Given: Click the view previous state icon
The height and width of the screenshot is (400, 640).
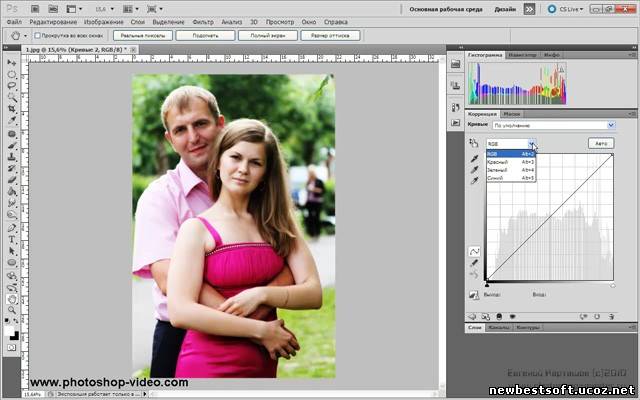Looking at the screenshot, I should coord(584,316).
